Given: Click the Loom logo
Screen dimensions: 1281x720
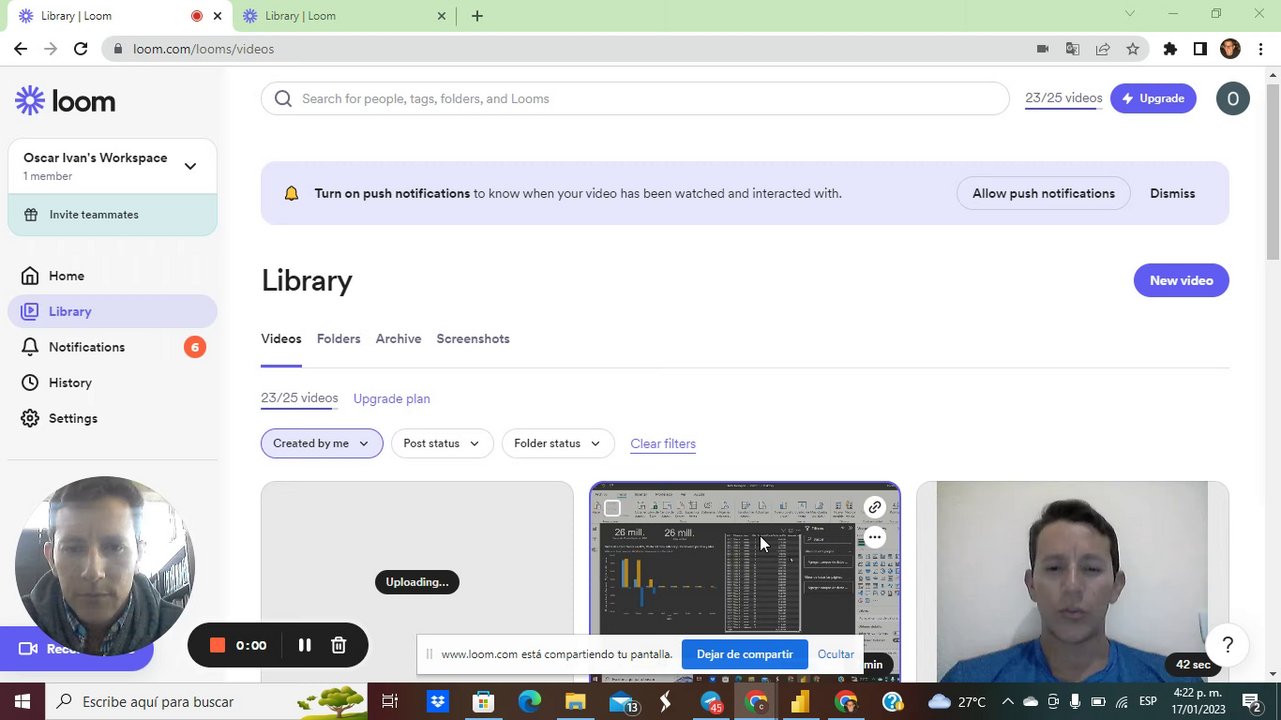Looking at the screenshot, I should click(x=65, y=100).
